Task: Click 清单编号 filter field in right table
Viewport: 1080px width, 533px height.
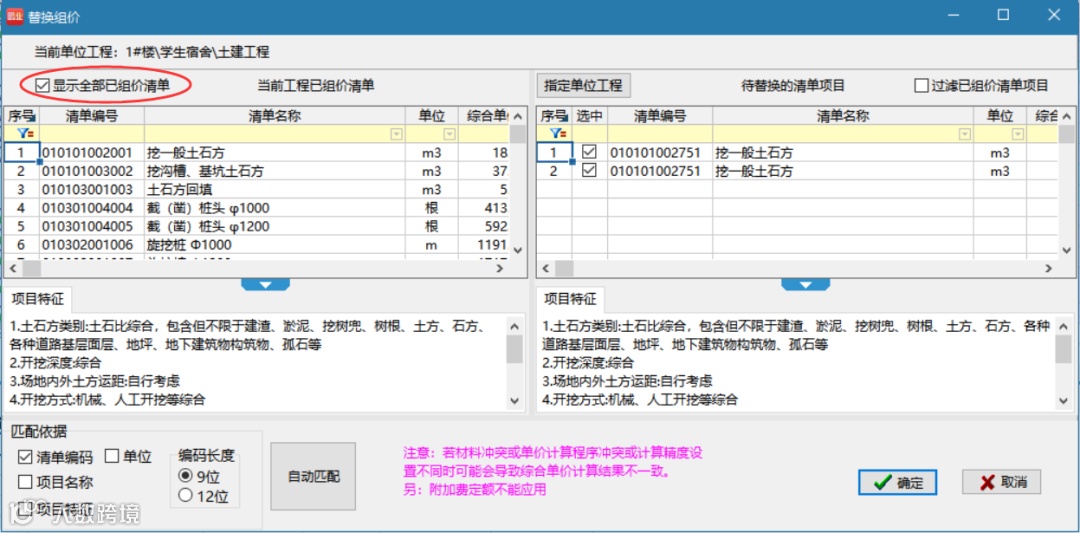Action: [660, 134]
